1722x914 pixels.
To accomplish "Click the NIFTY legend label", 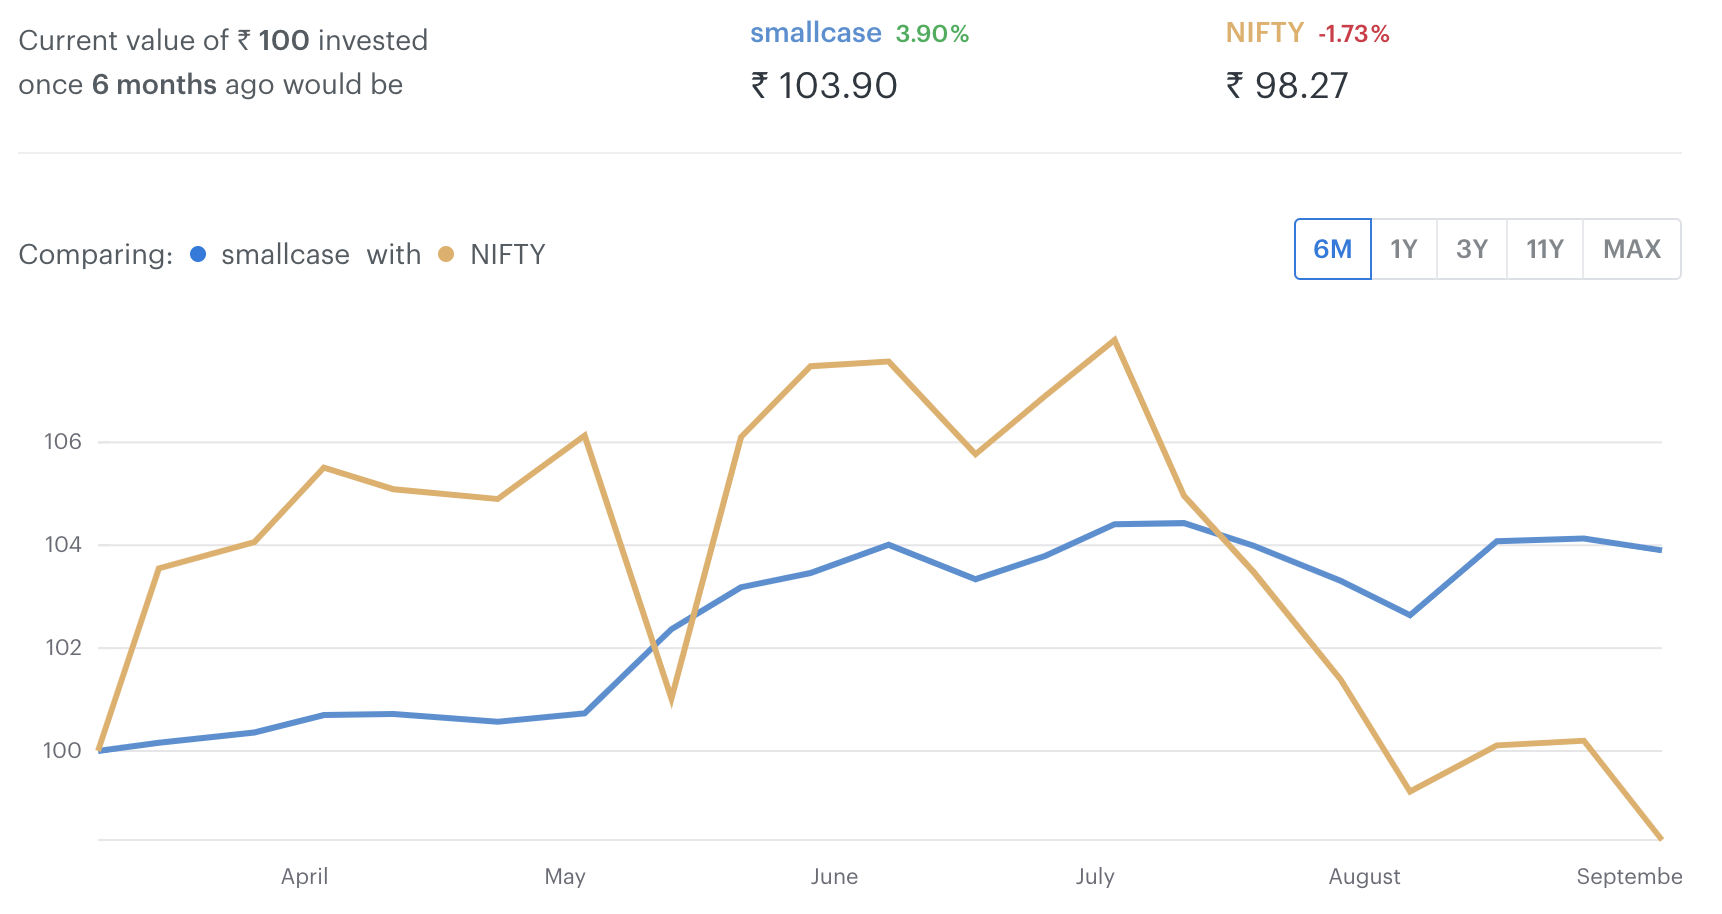I will coord(508,255).
